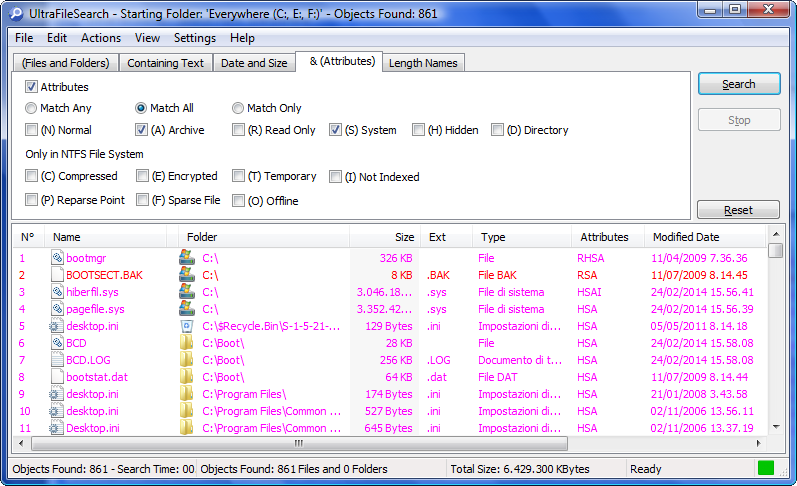Enable the (H) Hidden checkbox
Image resolution: width=797 pixels, height=486 pixels.
click(418, 130)
